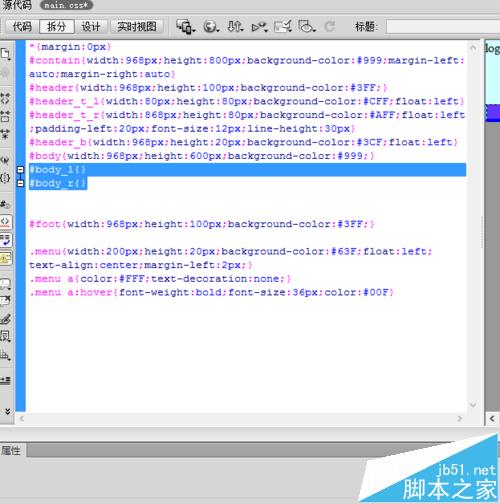Click the #foot rule line
Screen dimensions: 500x504
[x=202, y=224]
